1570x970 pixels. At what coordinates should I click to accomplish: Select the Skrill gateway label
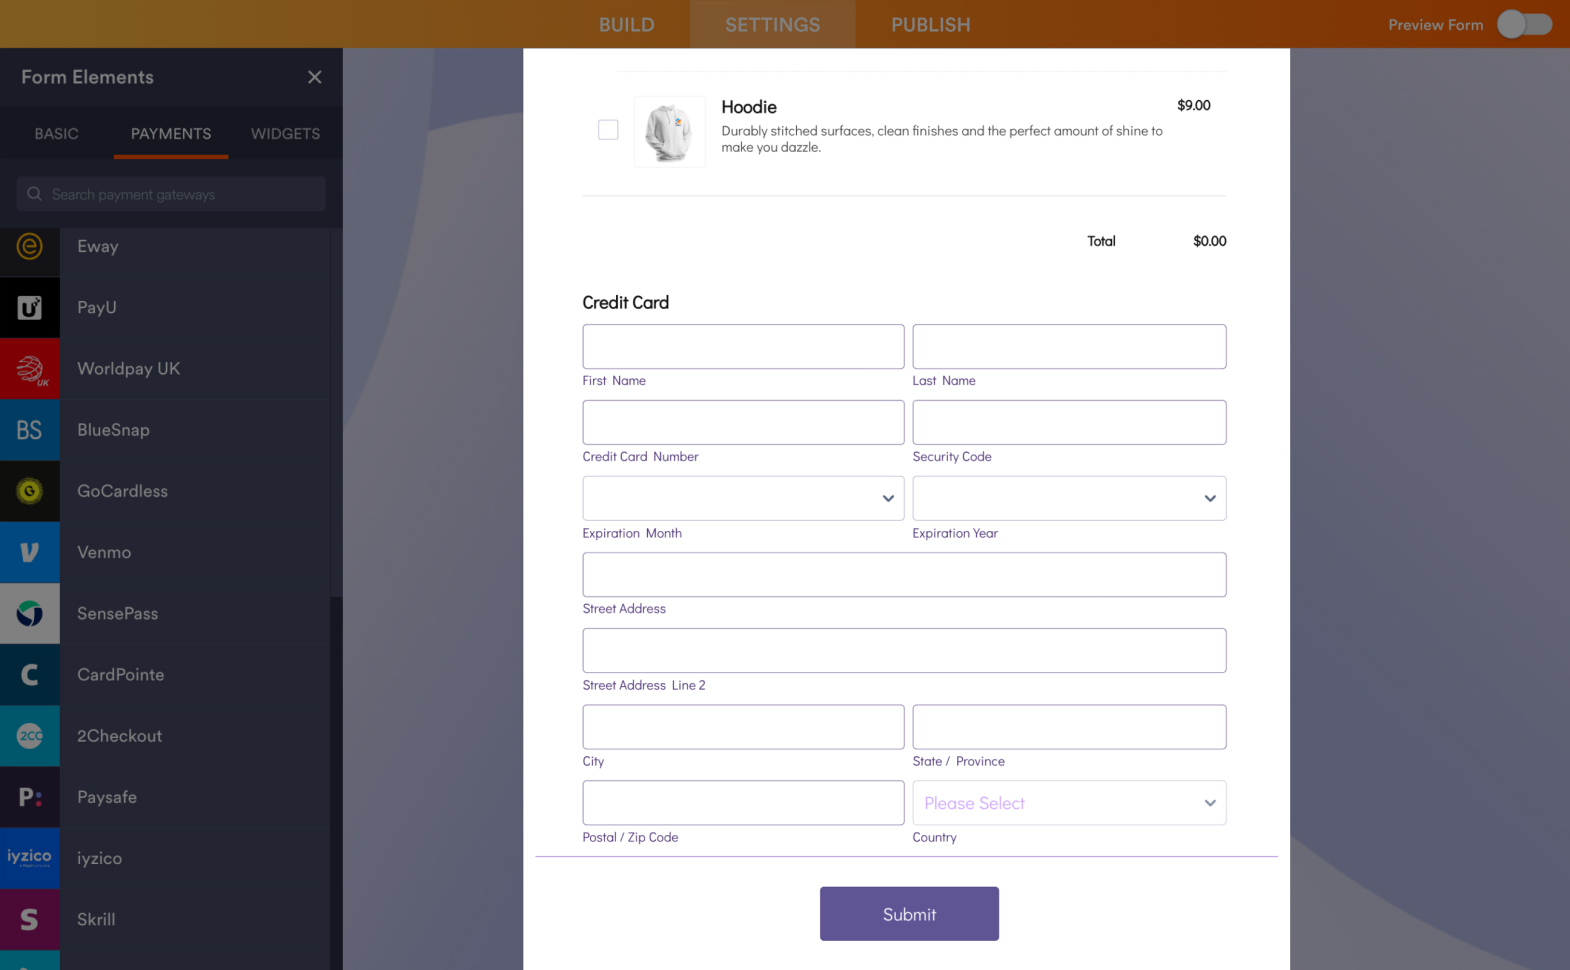tap(96, 919)
